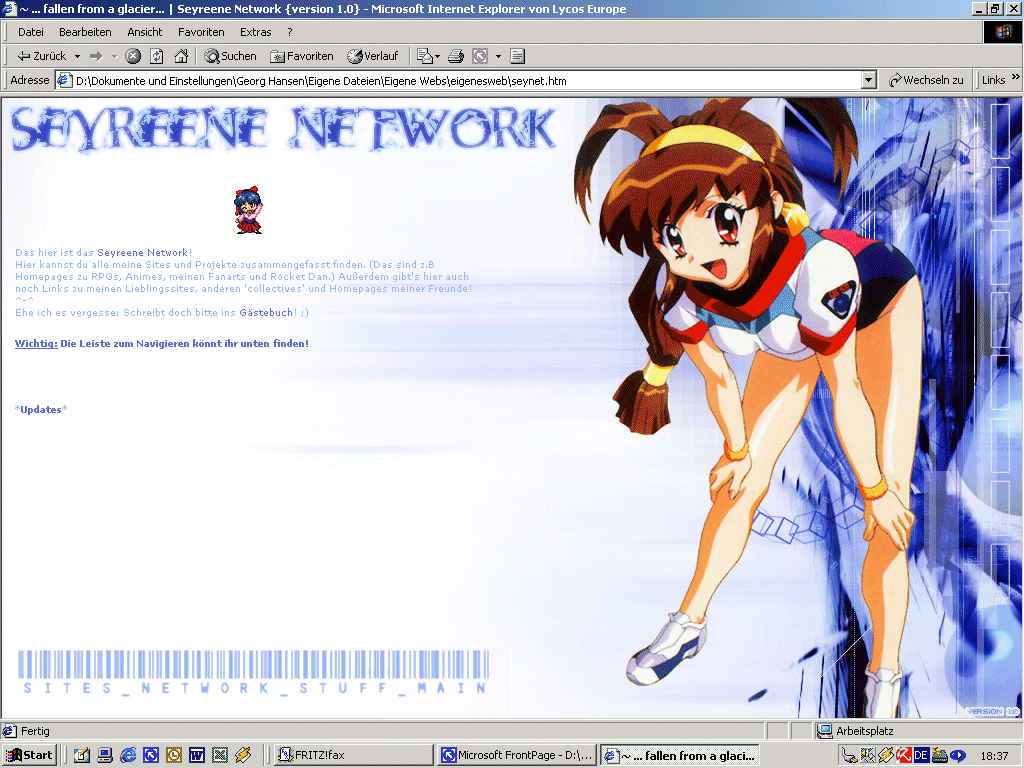1024x768 pixels.
Task: Follow the Seyreene Network link in the intro text
Action: click(x=142, y=253)
